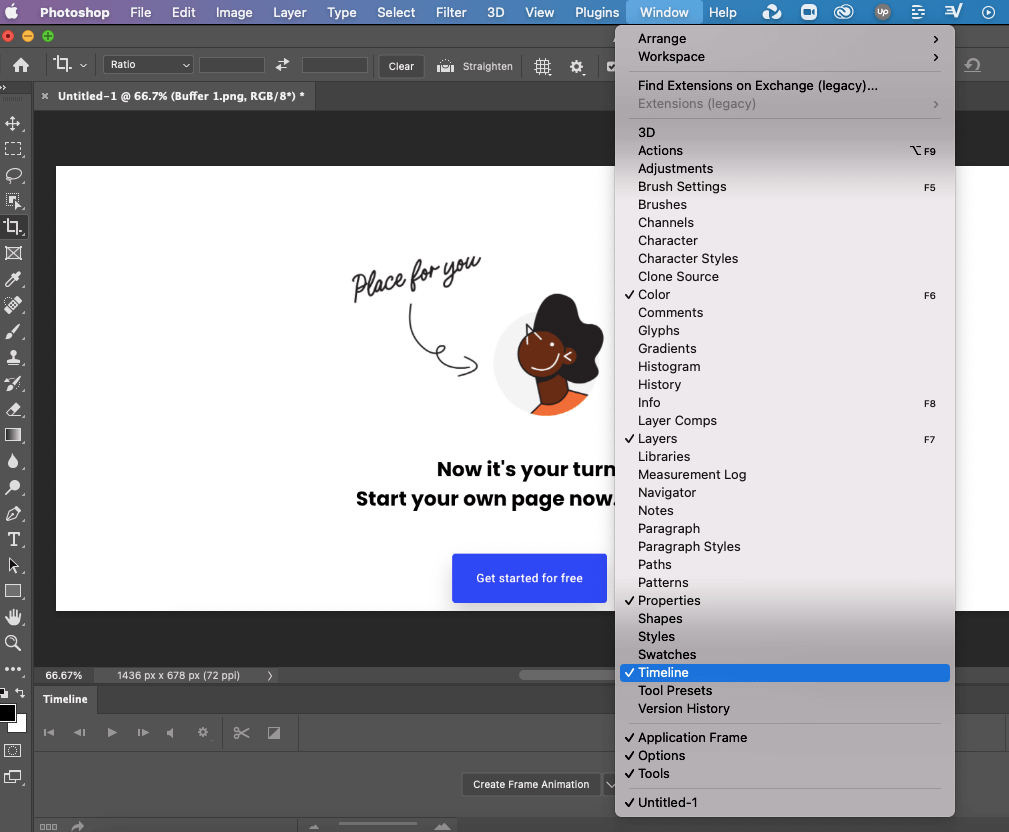Open the Timeline panel settings gear icon
The width and height of the screenshot is (1009, 832).
pos(203,732)
